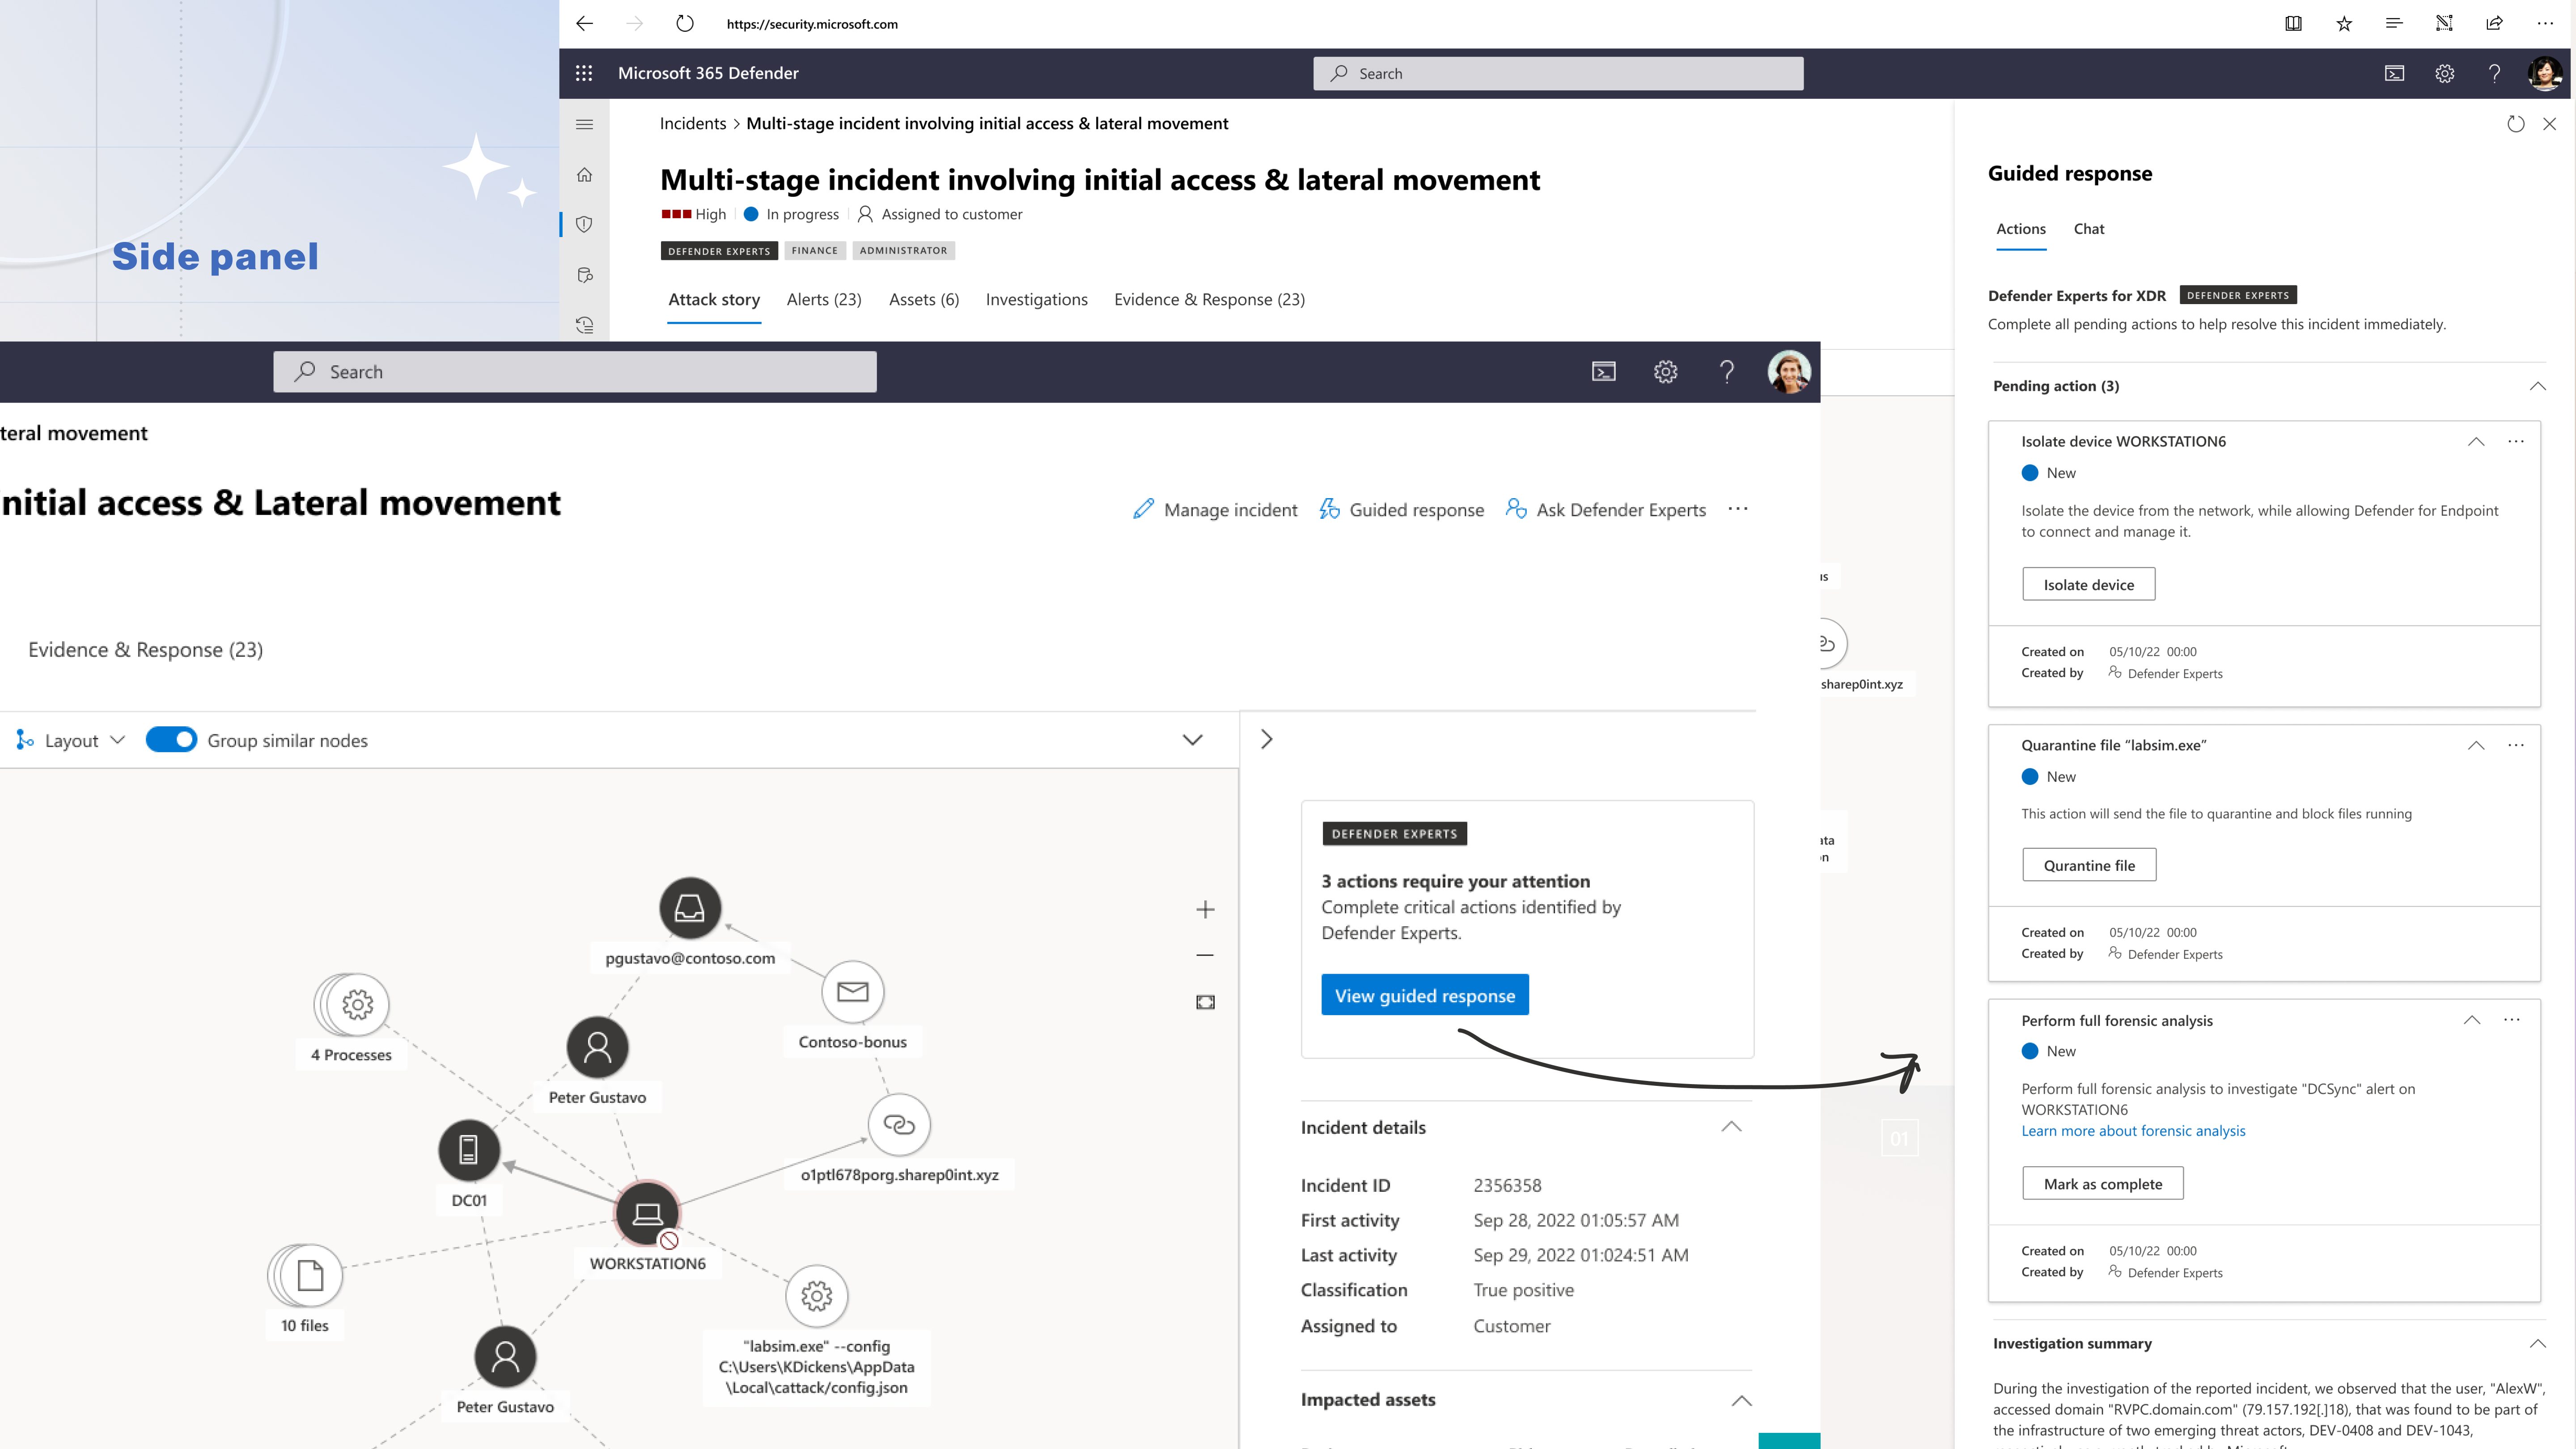Open the shield Incidents sidebar icon
Screen dimensions: 2576x1449
584,224
